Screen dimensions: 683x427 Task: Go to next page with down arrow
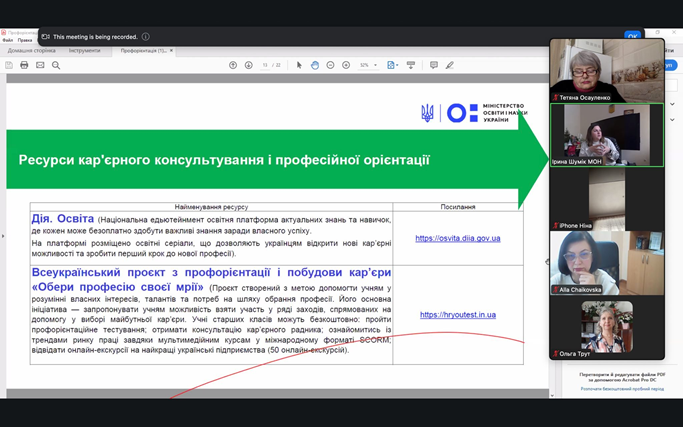pos(248,65)
